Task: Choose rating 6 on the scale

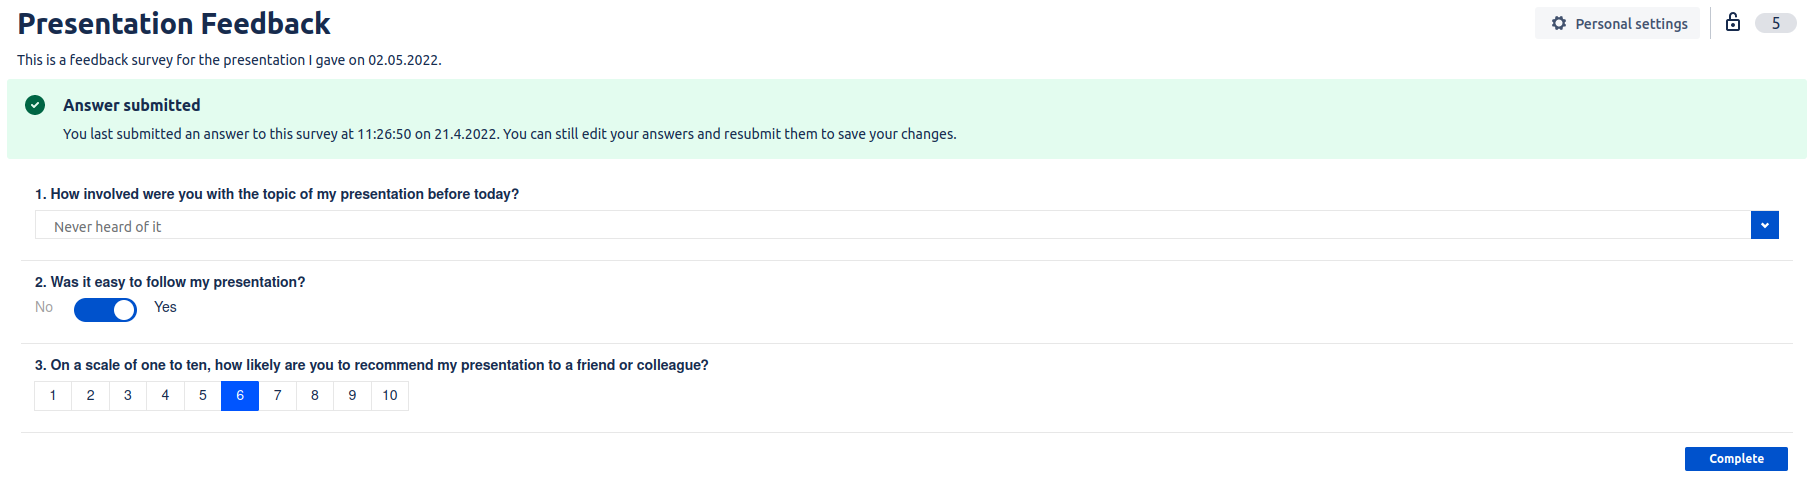Action: point(240,396)
